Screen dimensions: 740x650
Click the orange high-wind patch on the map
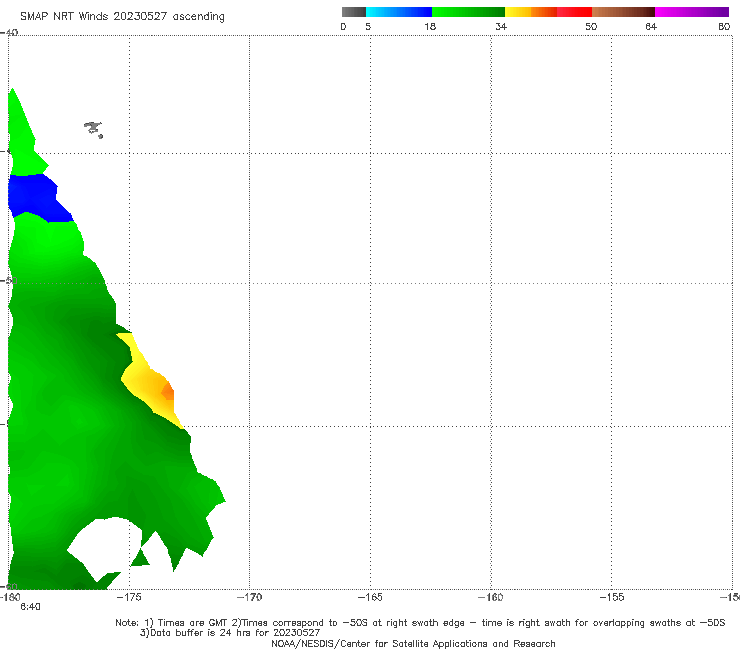coord(168,391)
